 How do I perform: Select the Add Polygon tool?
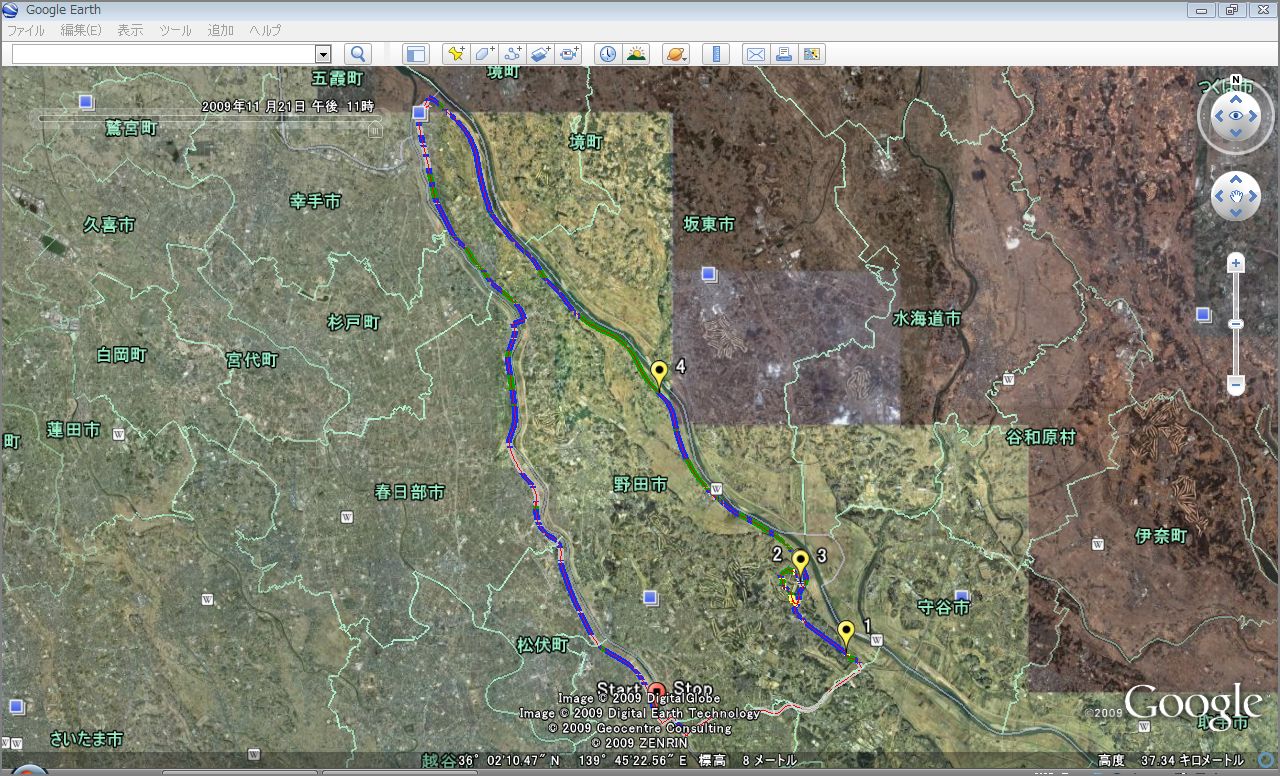pos(484,54)
